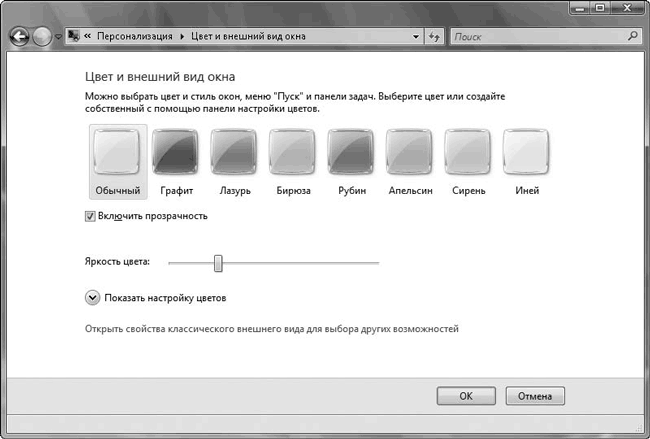Choose the Лазурь window color

234,153
